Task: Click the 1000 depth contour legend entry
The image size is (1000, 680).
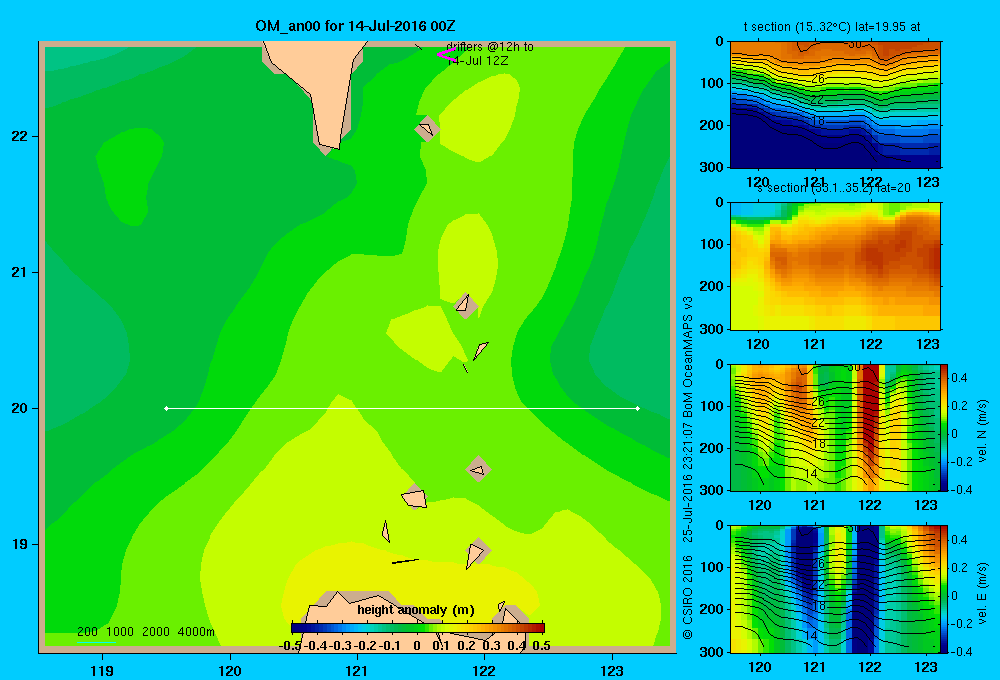Action: [x=120, y=632]
